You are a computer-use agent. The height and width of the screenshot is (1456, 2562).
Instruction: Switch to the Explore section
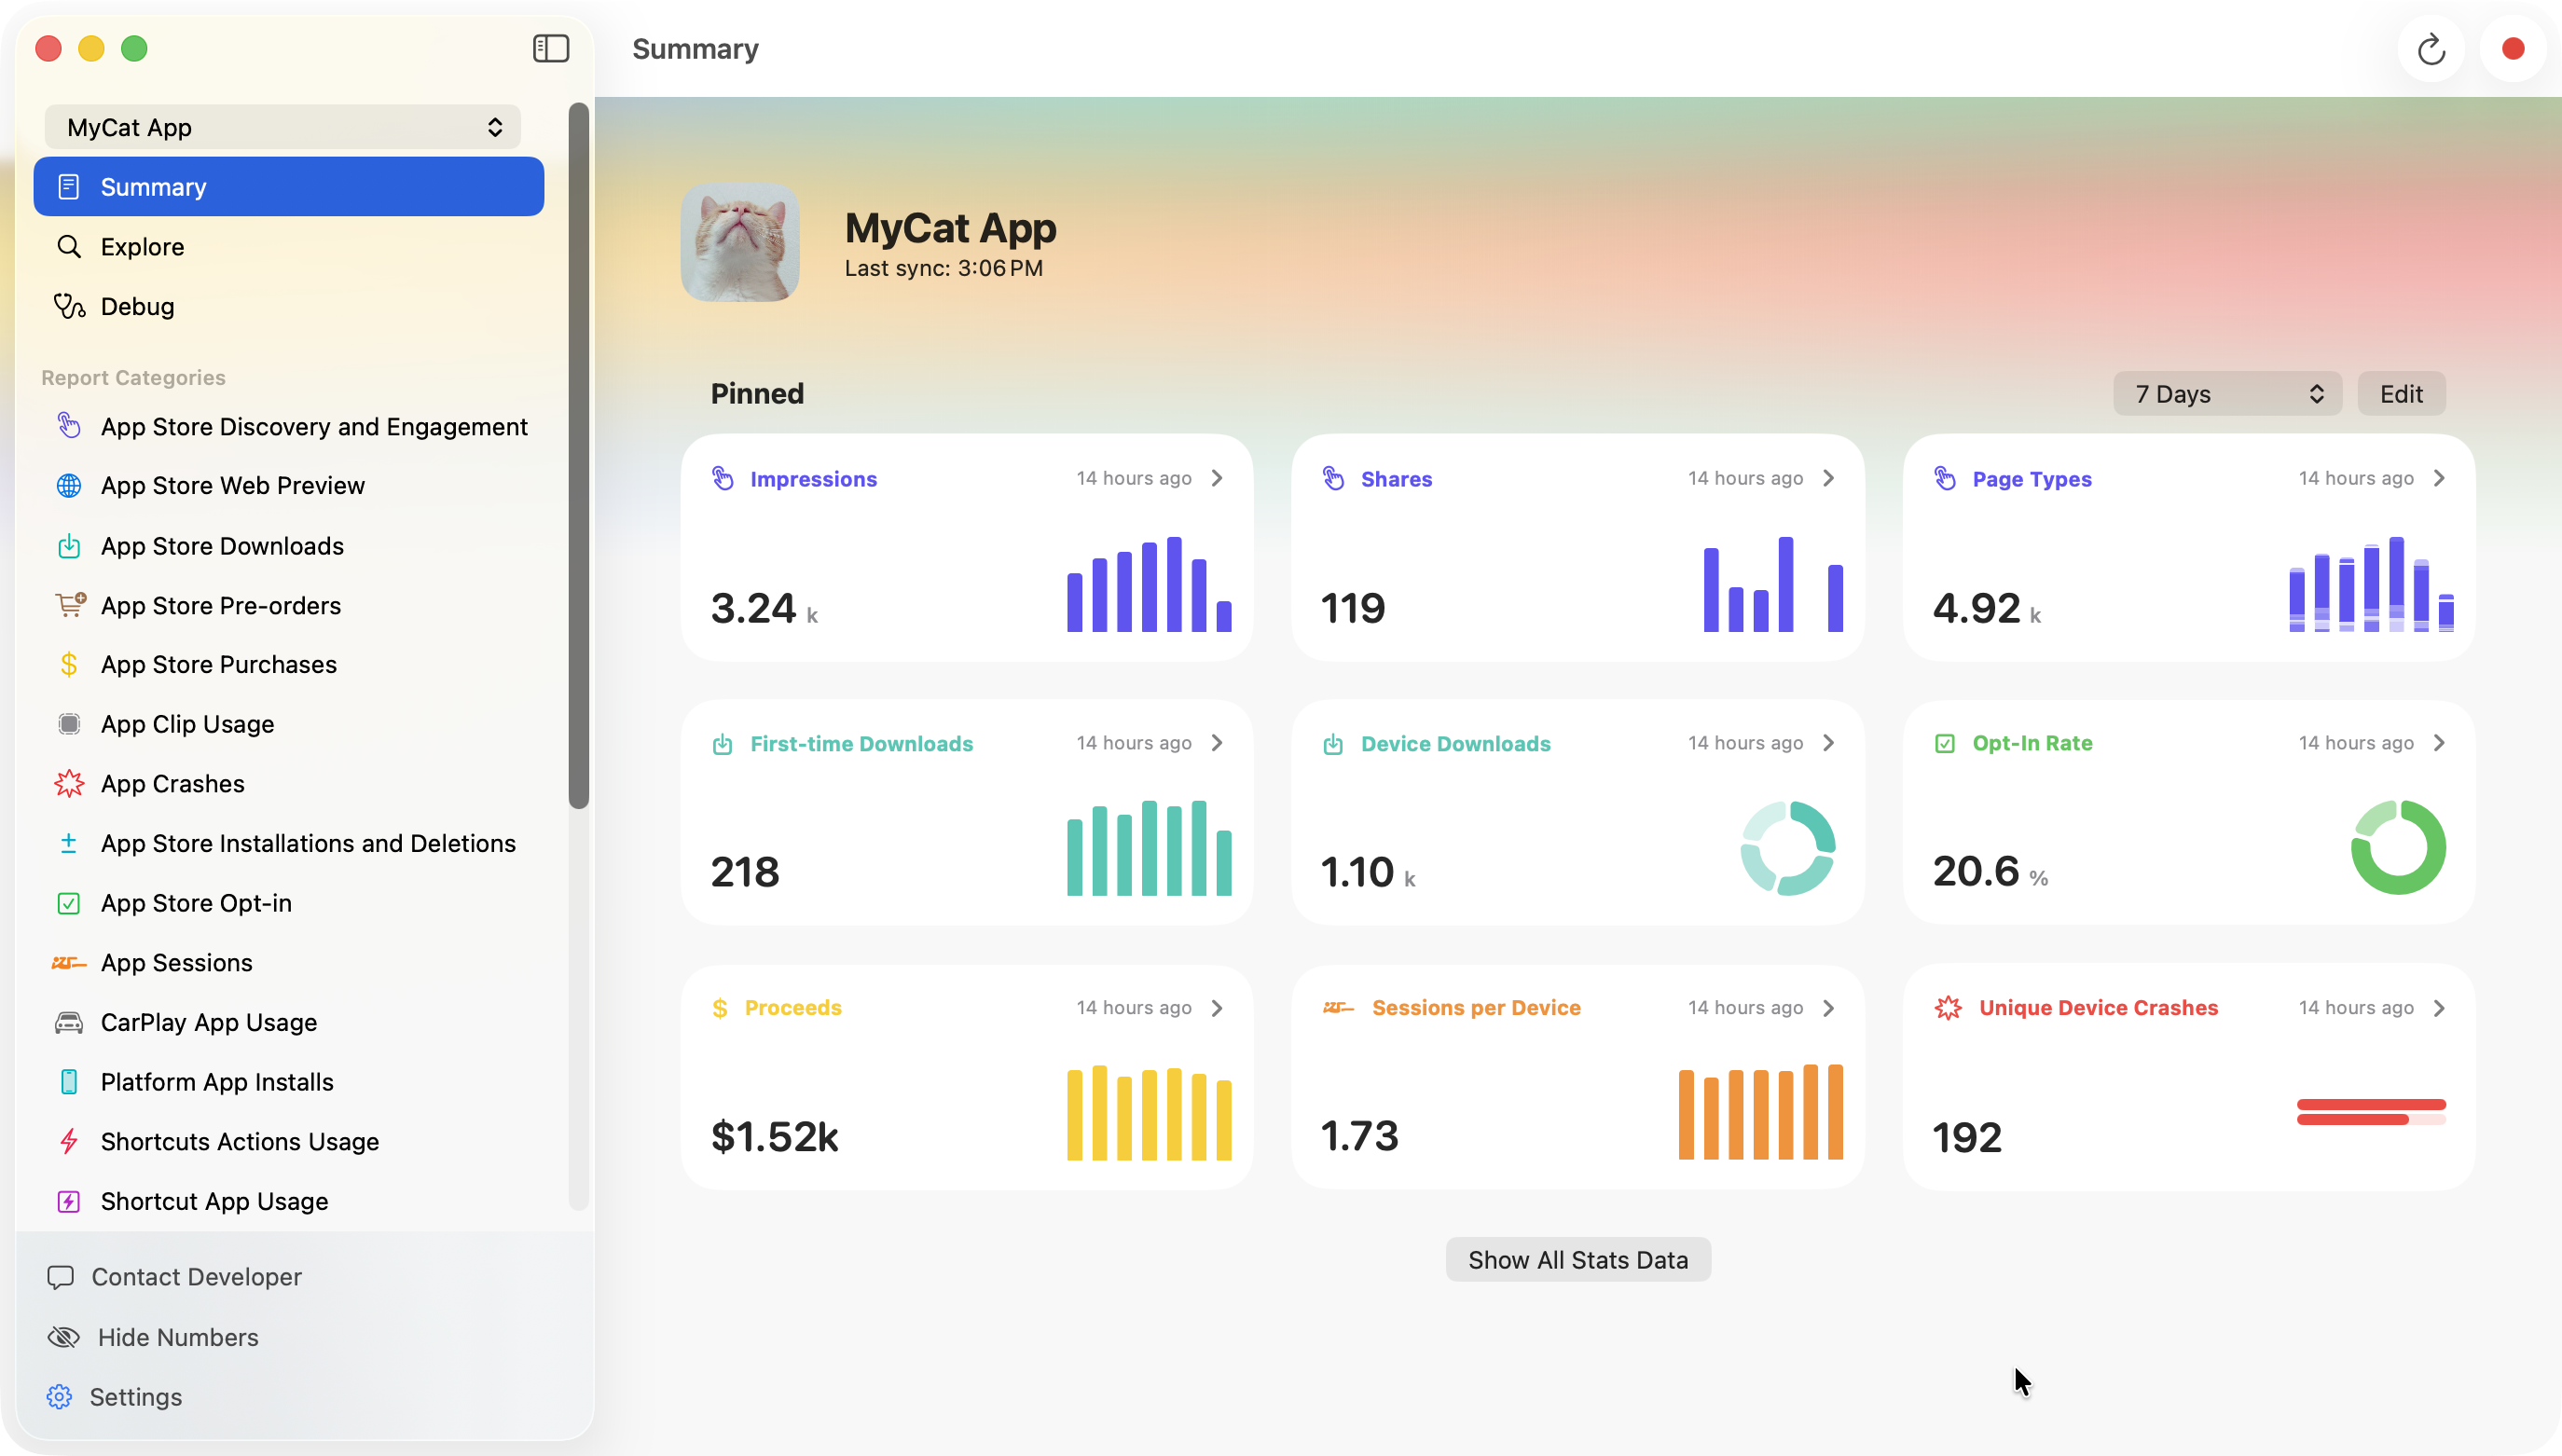pos(141,246)
